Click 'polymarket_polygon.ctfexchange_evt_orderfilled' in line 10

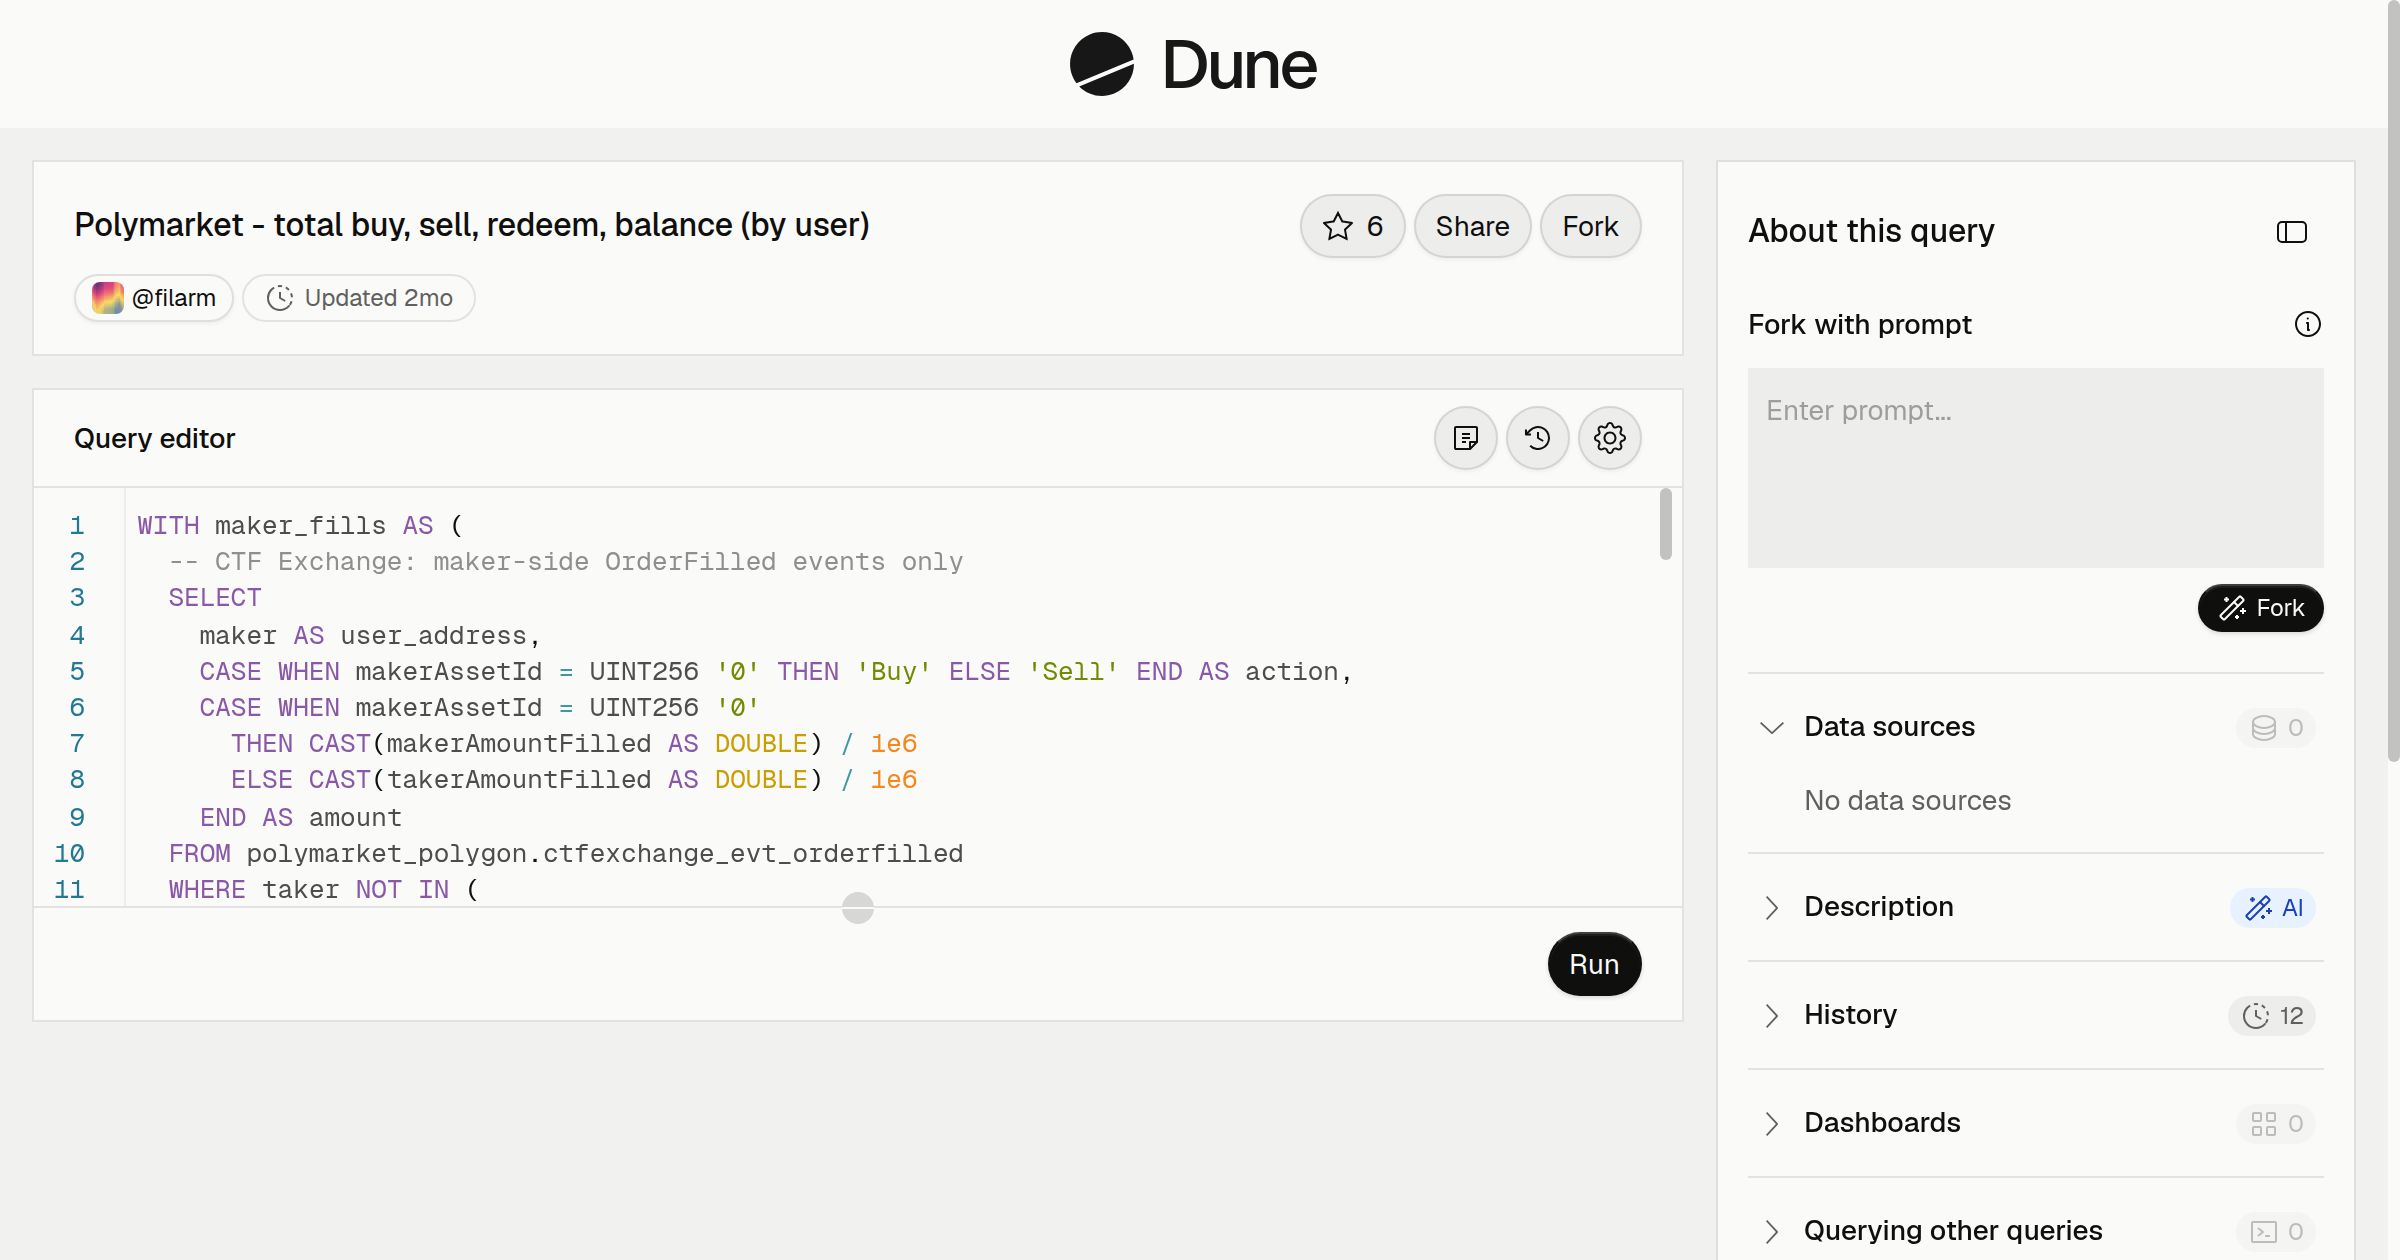click(605, 854)
